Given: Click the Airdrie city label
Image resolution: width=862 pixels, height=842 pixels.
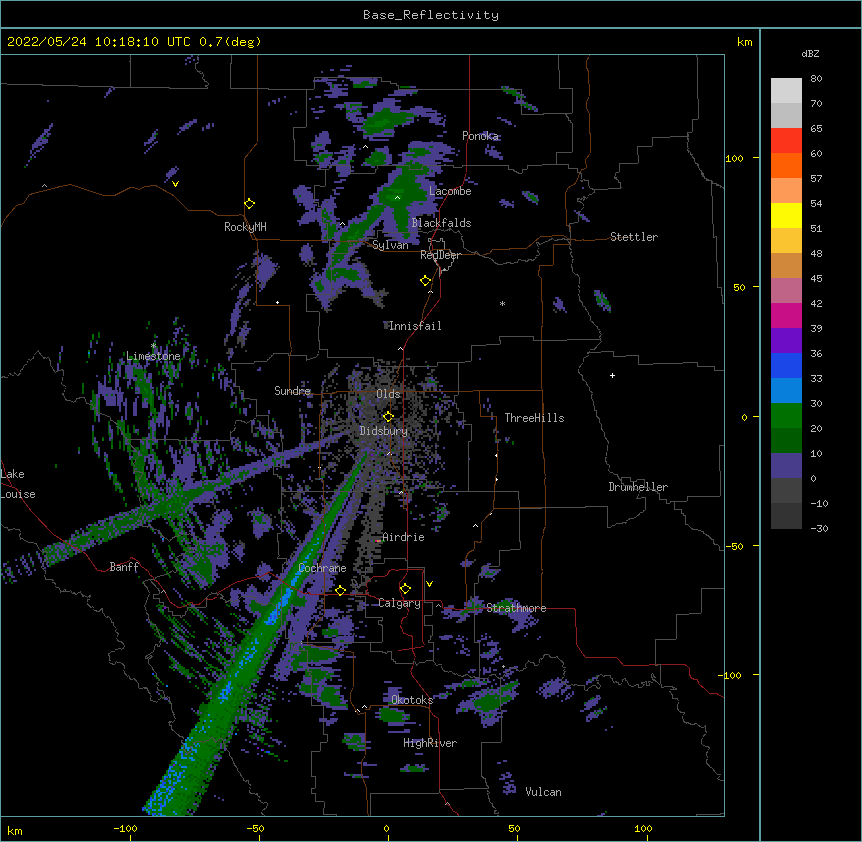Looking at the screenshot, I should 404,537.
